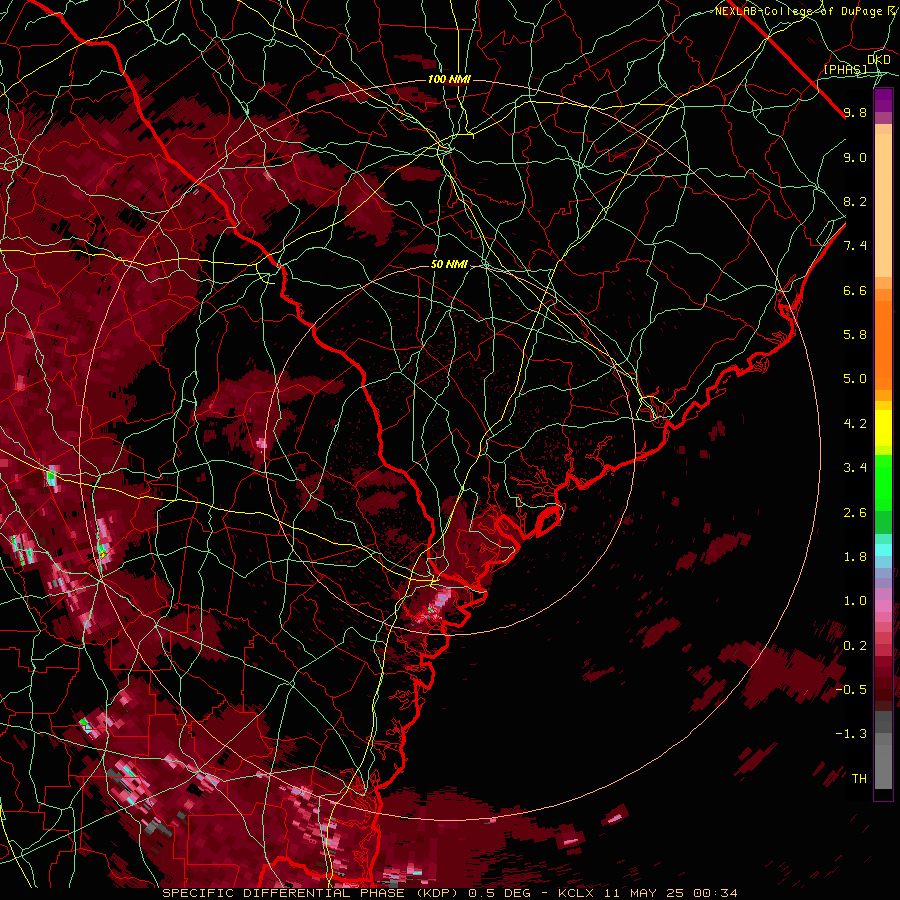Click the 7.4 value on the color scale
The width and height of the screenshot is (900, 900).
855,246
